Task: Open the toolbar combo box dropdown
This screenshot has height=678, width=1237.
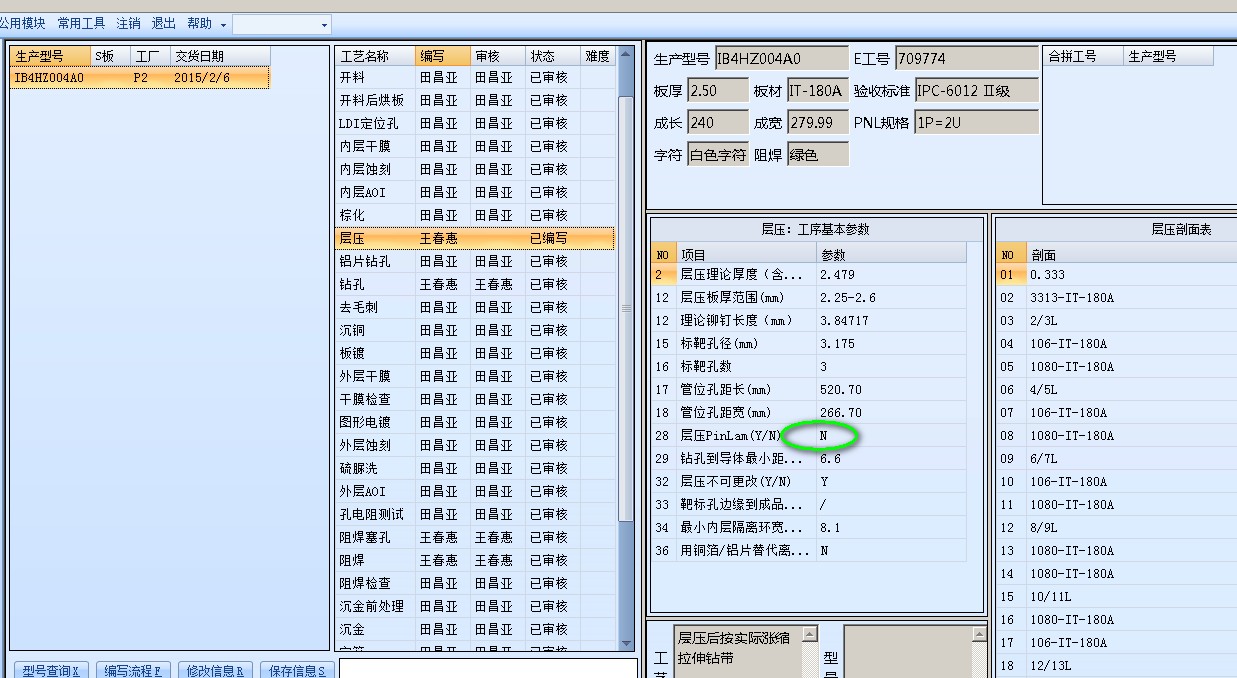Action: click(x=324, y=24)
